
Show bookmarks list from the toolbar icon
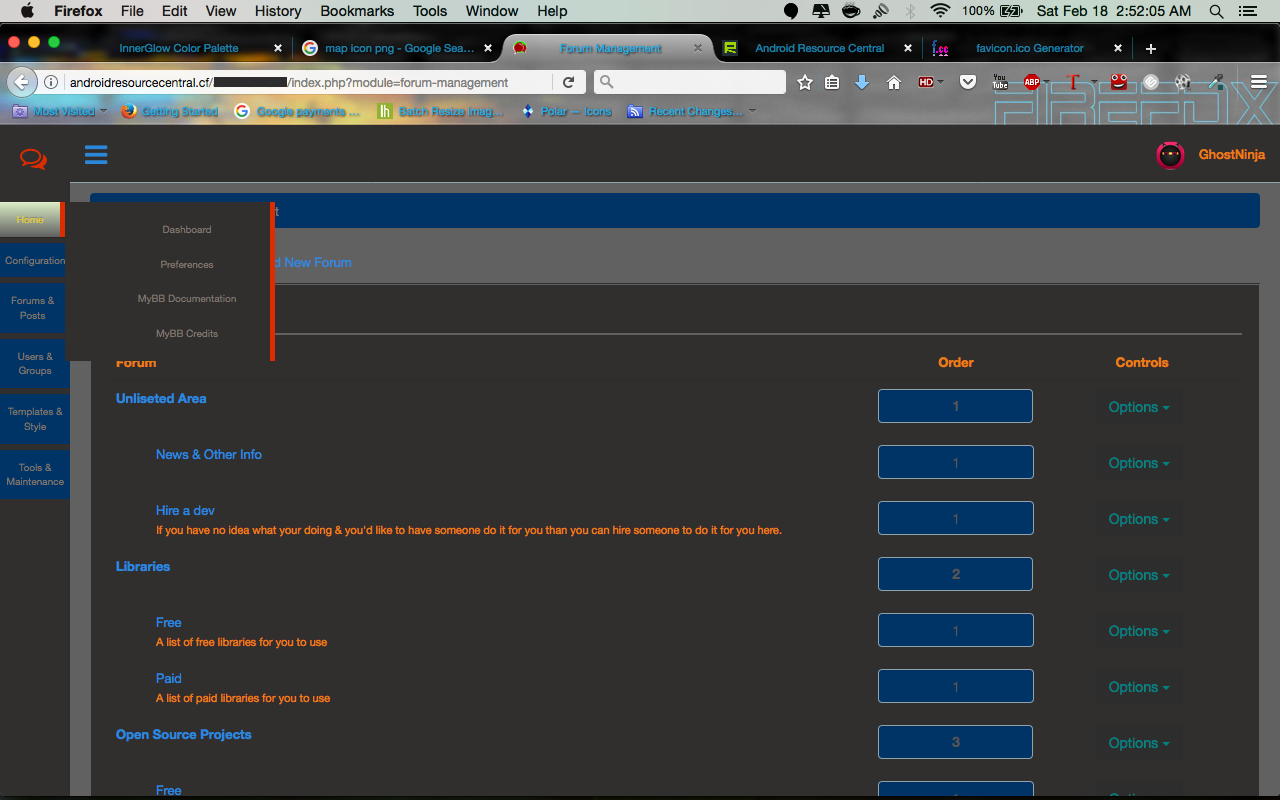[x=832, y=83]
